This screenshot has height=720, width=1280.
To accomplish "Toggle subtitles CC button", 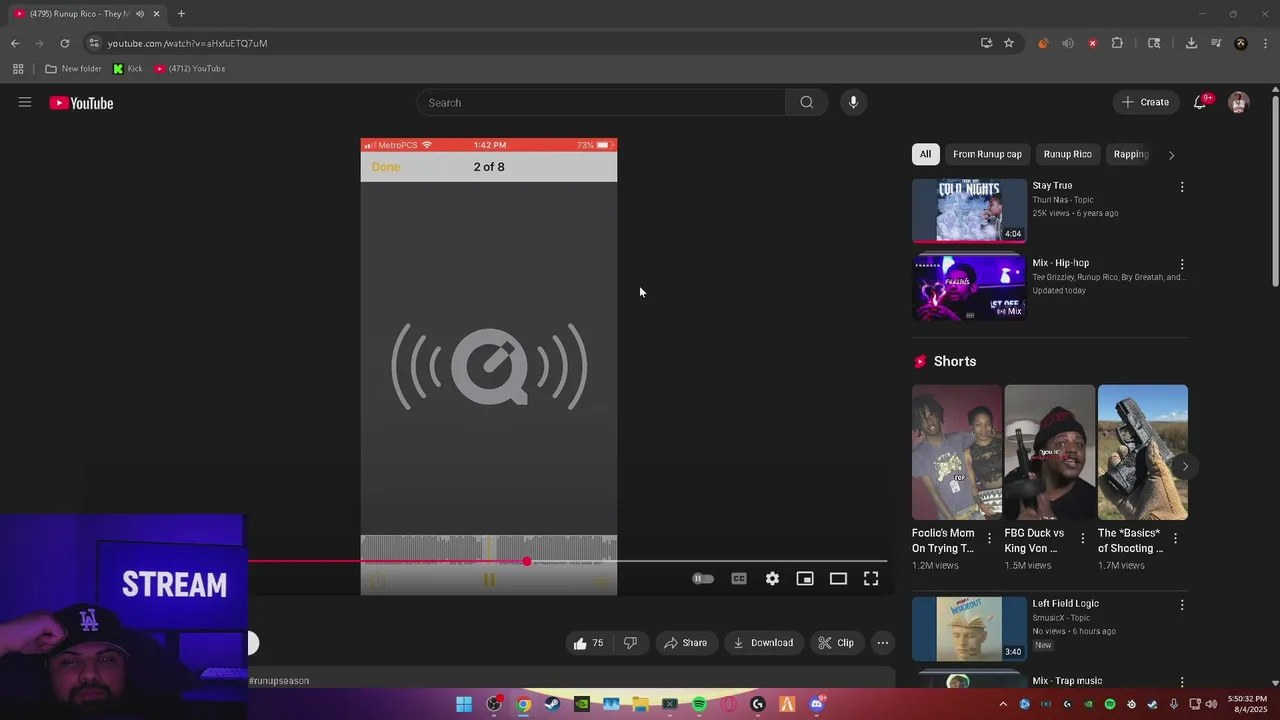I will (x=739, y=579).
